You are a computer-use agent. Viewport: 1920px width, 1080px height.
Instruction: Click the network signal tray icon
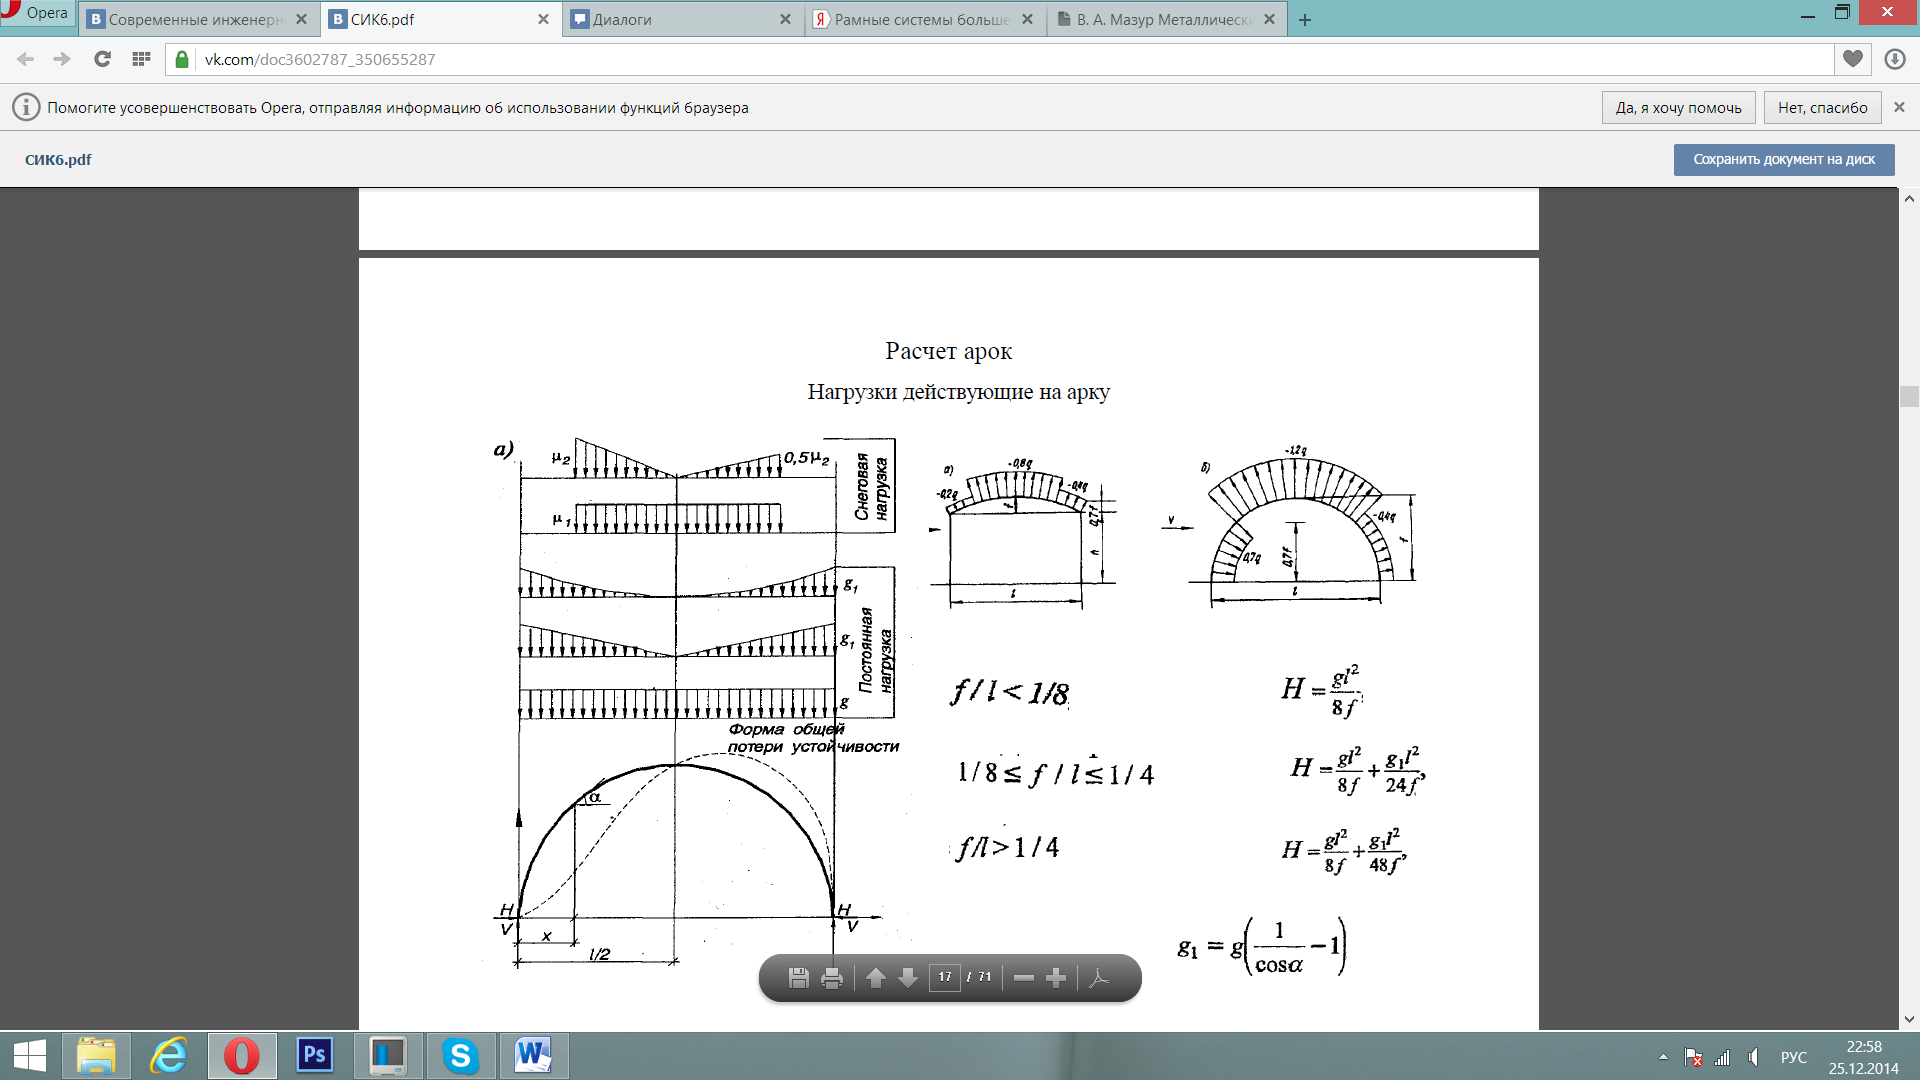[x=1722, y=1056]
